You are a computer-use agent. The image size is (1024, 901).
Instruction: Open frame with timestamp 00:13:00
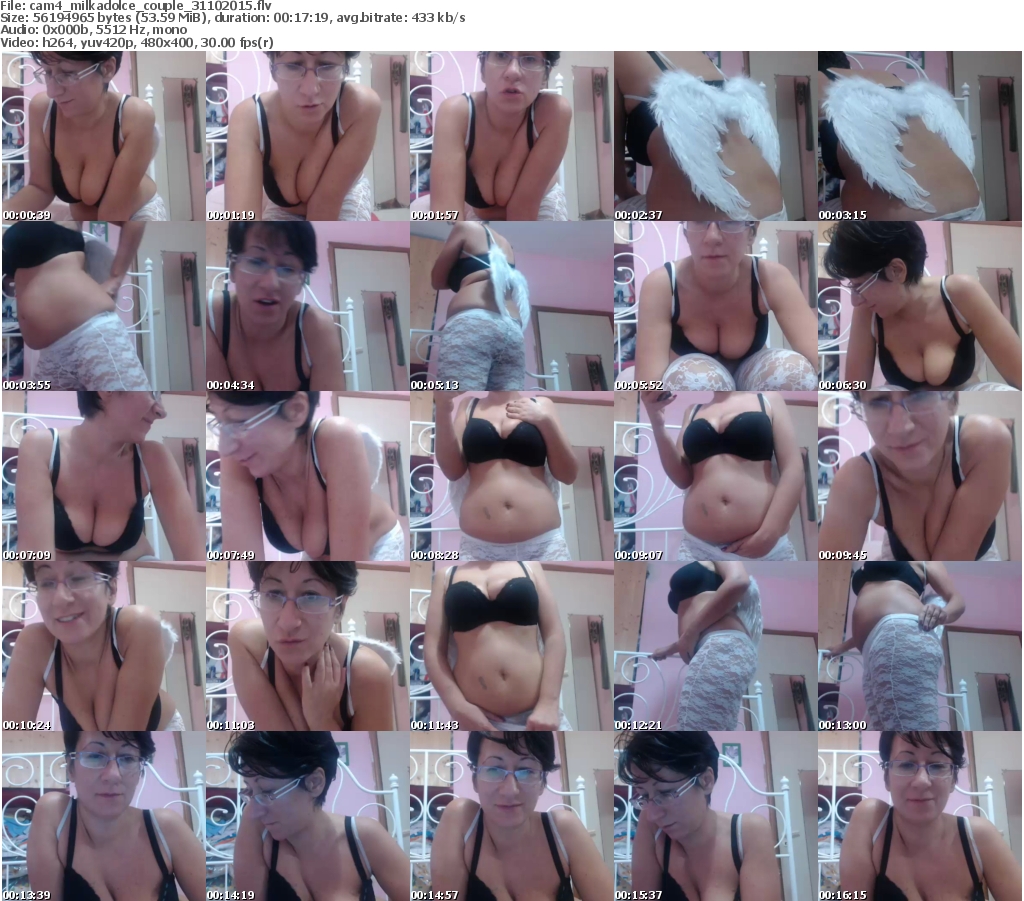click(920, 646)
